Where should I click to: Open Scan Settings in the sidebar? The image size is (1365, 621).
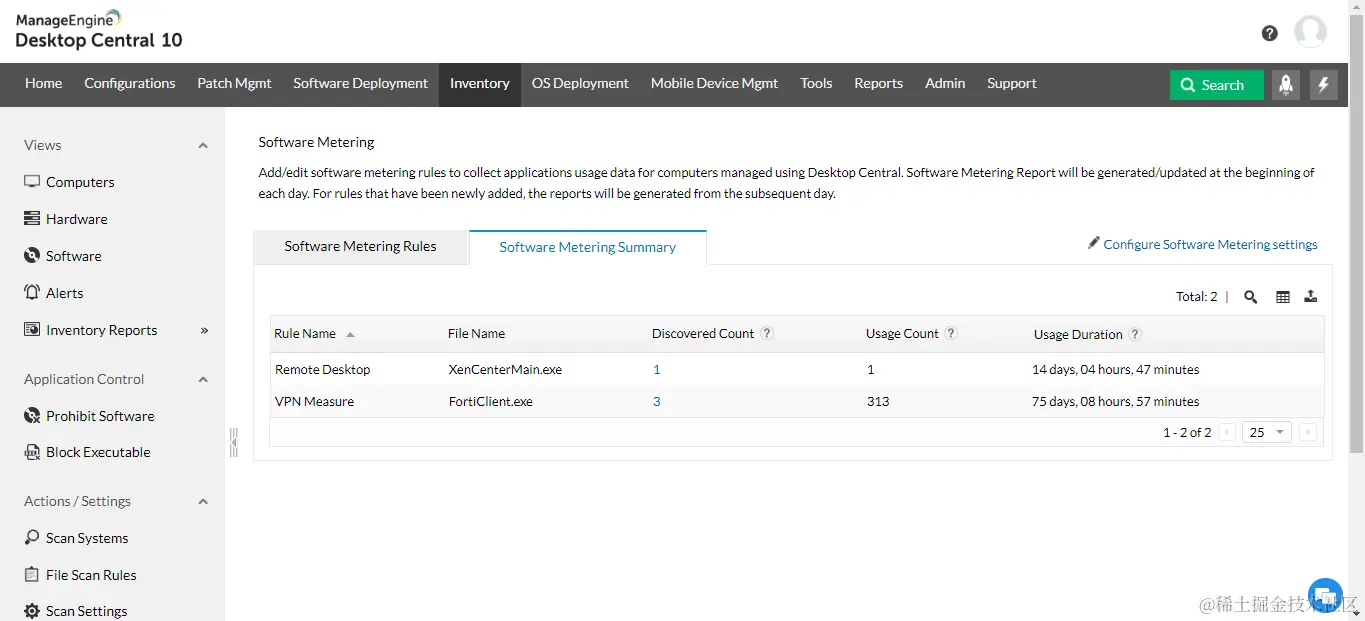pyautogui.click(x=86, y=610)
